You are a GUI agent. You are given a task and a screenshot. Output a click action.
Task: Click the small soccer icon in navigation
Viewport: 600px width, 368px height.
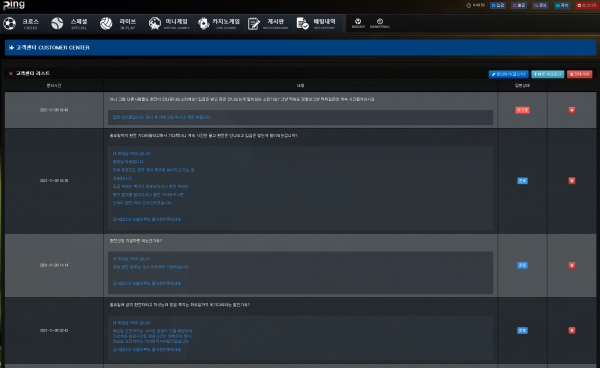click(x=358, y=23)
